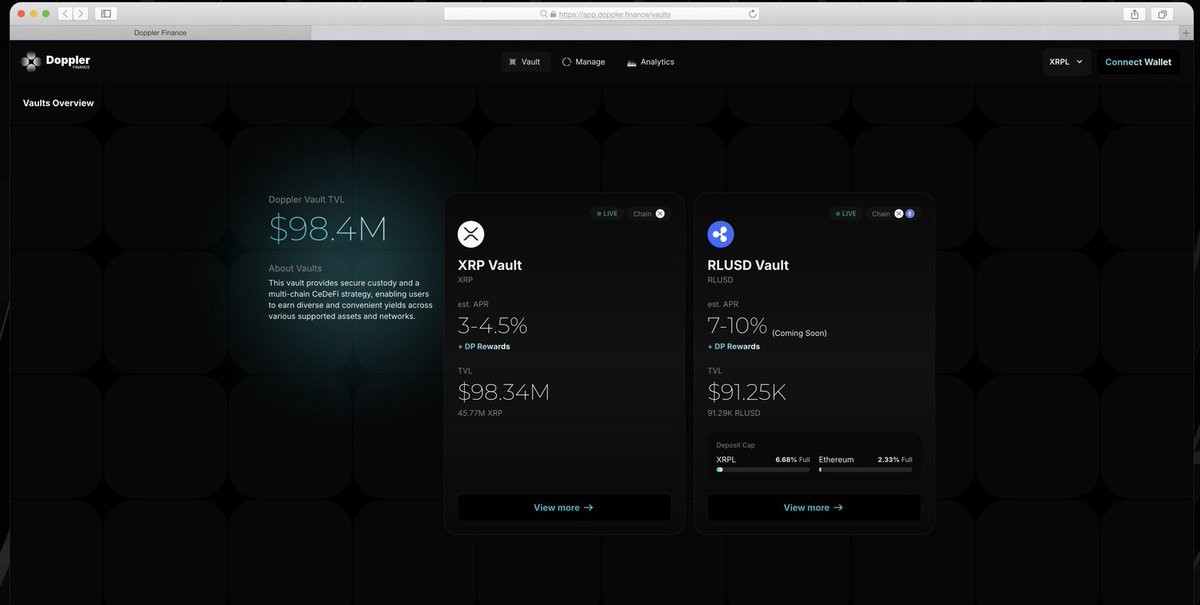Image resolution: width=1200 pixels, height=605 pixels.
Task: Click the $98.4M total TVL value
Action: 328,230
